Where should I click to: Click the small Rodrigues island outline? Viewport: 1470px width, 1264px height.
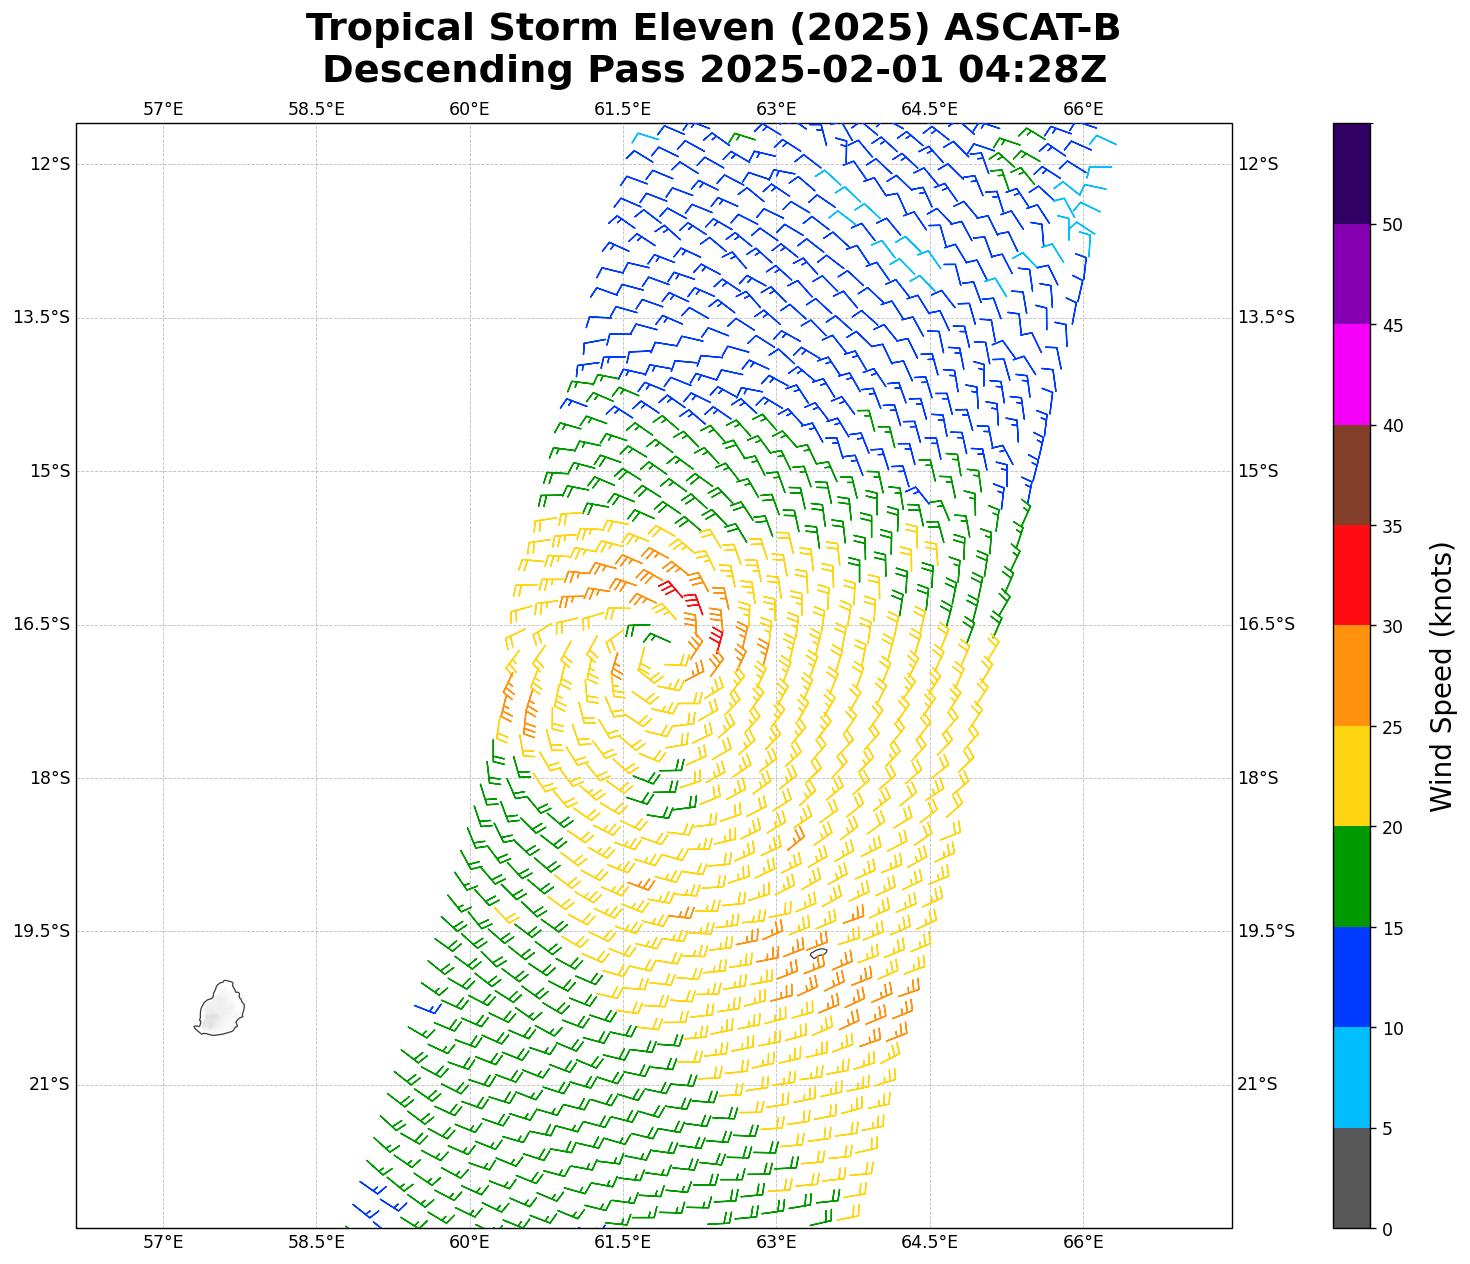(818, 953)
